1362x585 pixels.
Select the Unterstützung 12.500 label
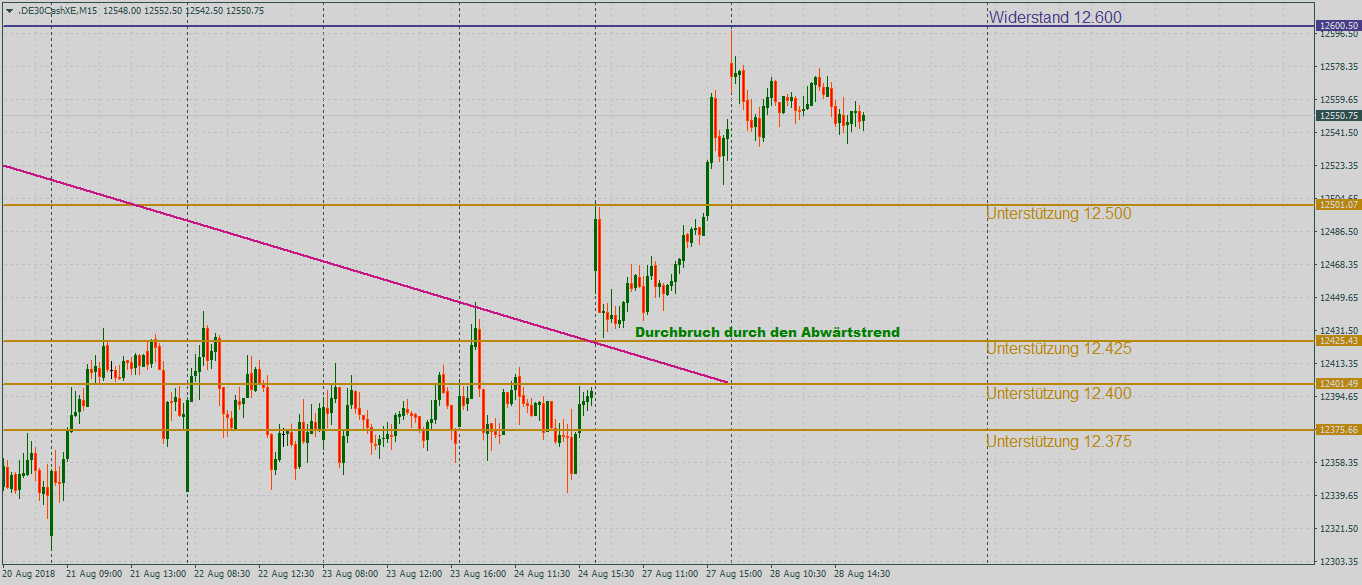pyautogui.click(x=1059, y=214)
